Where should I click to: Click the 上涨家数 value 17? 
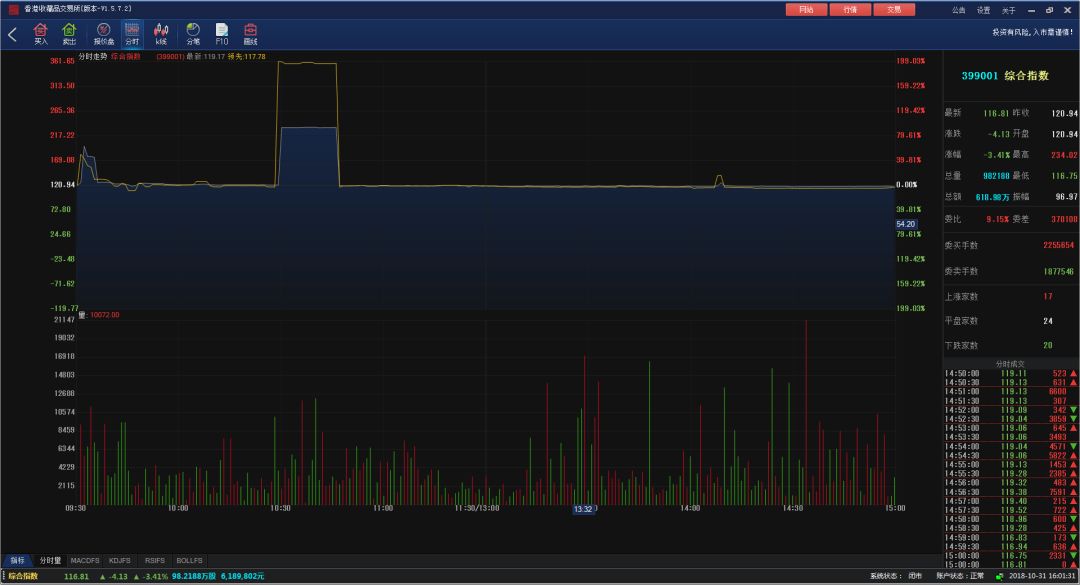pyautogui.click(x=1048, y=296)
